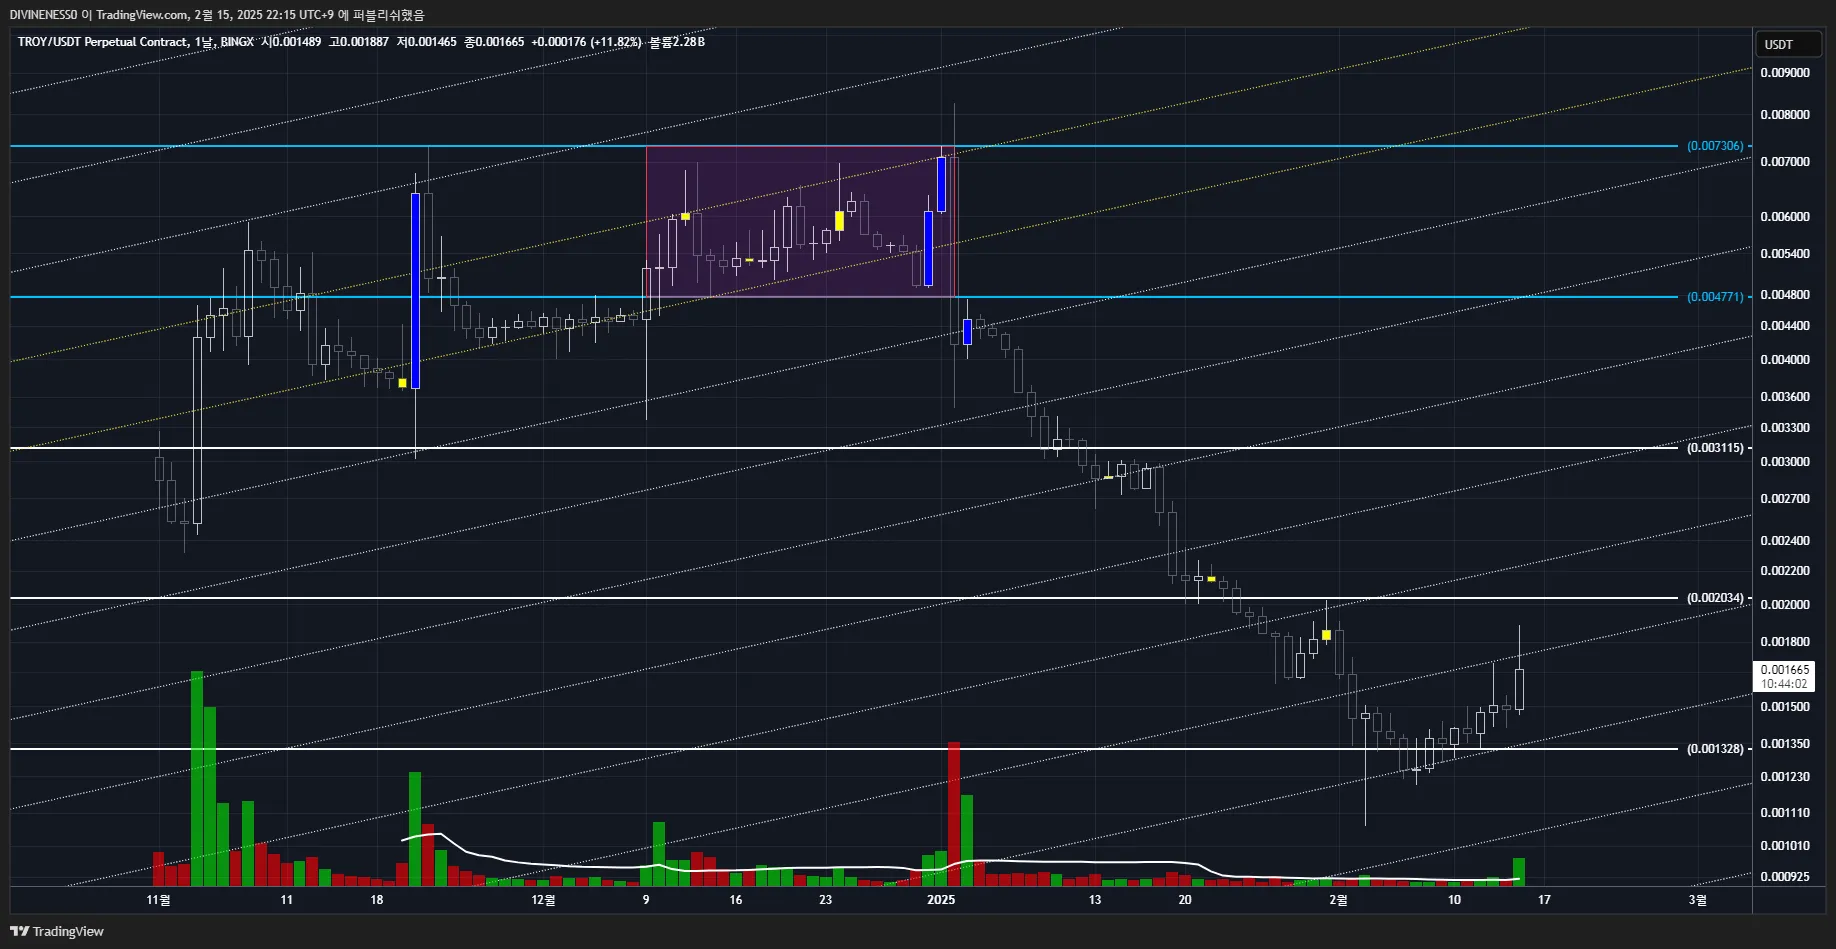Click the 0.003300 price axis label
Screen dimensions: 1836x949
1785,428
